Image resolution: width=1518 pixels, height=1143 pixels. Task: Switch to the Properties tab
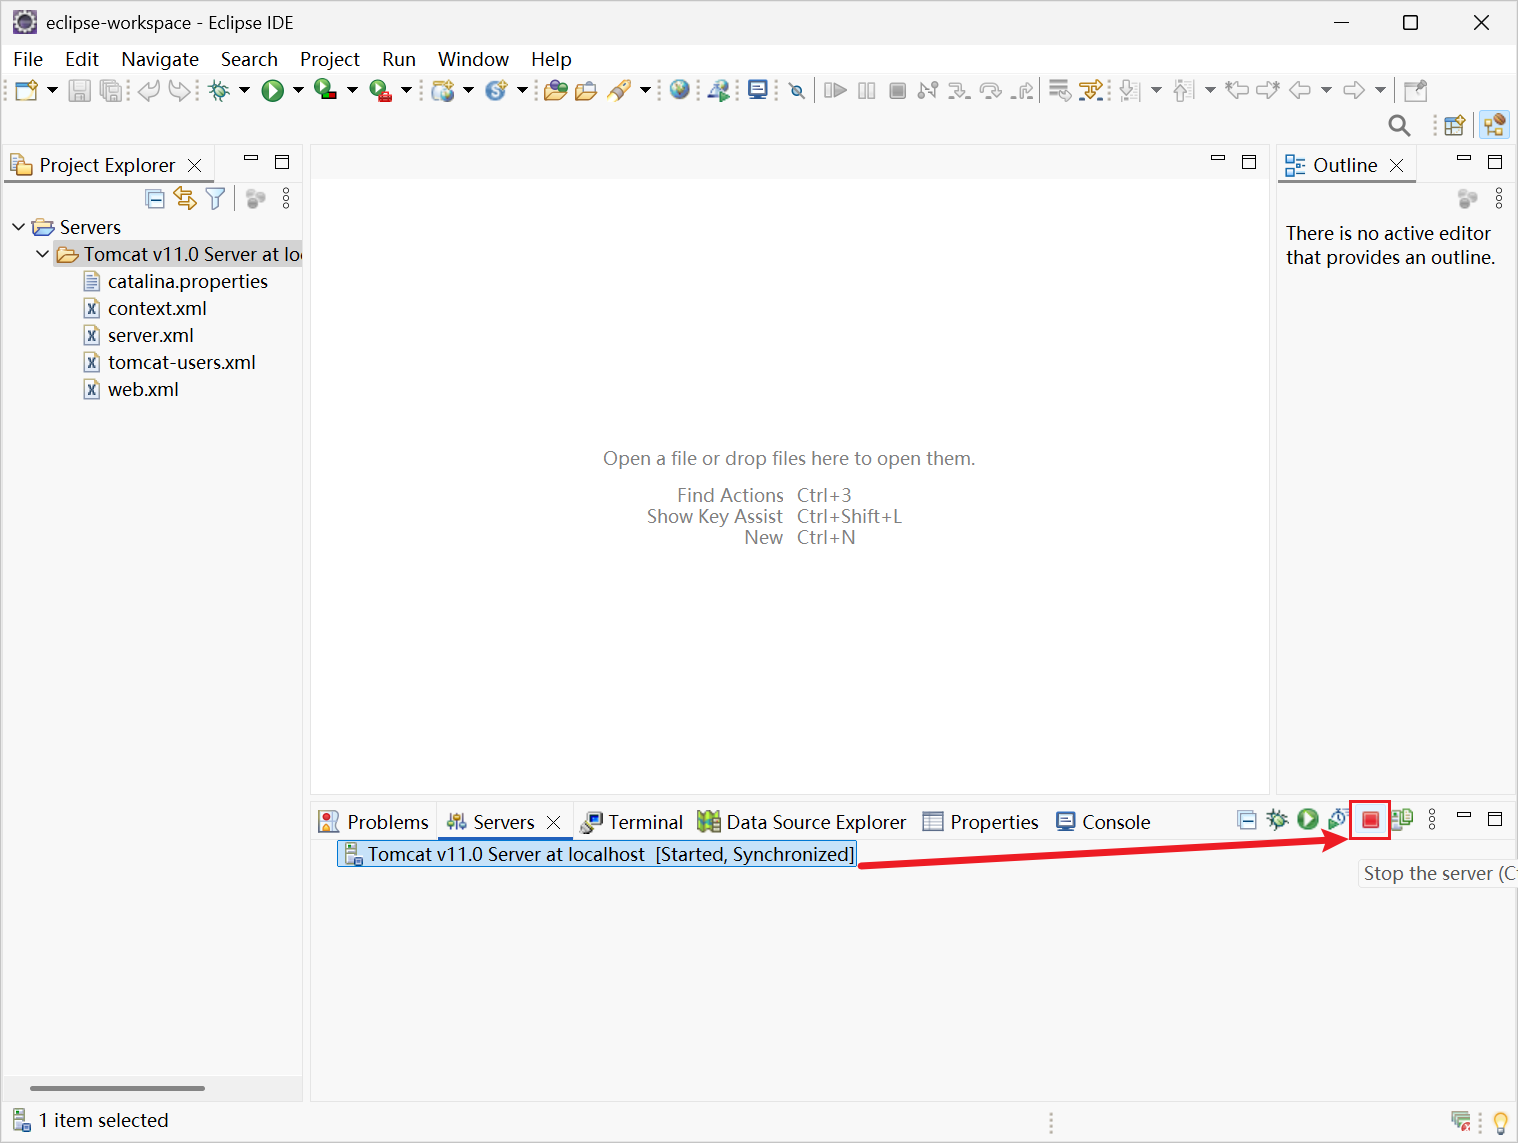(981, 822)
